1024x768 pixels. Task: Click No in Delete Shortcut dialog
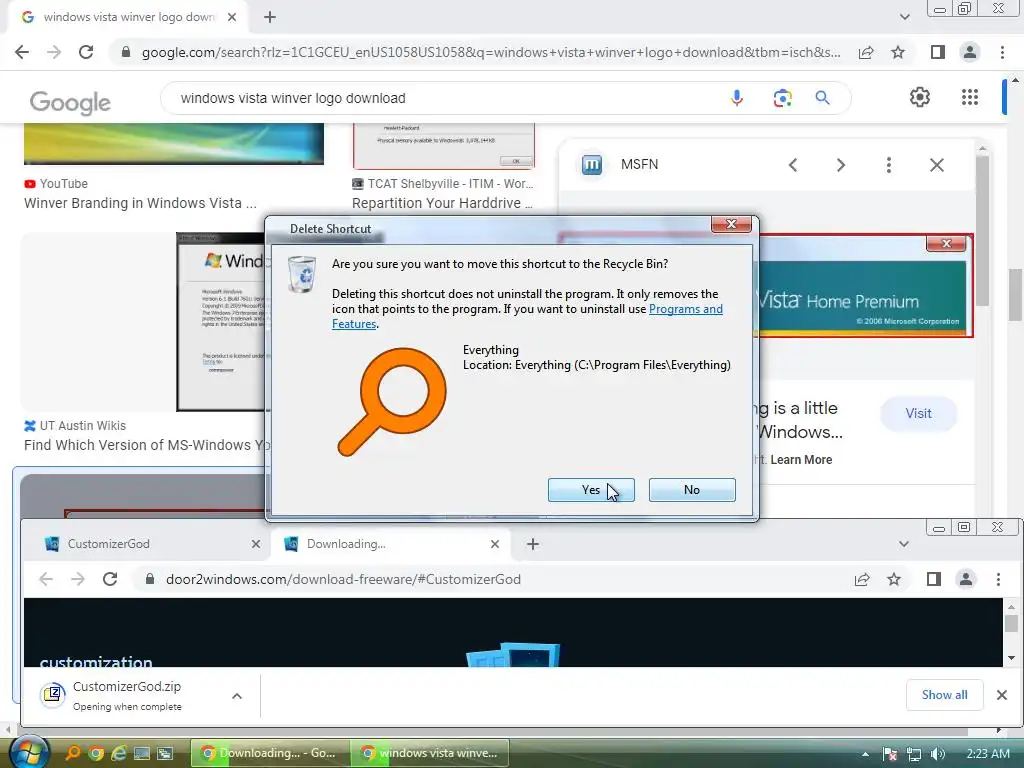click(x=692, y=490)
